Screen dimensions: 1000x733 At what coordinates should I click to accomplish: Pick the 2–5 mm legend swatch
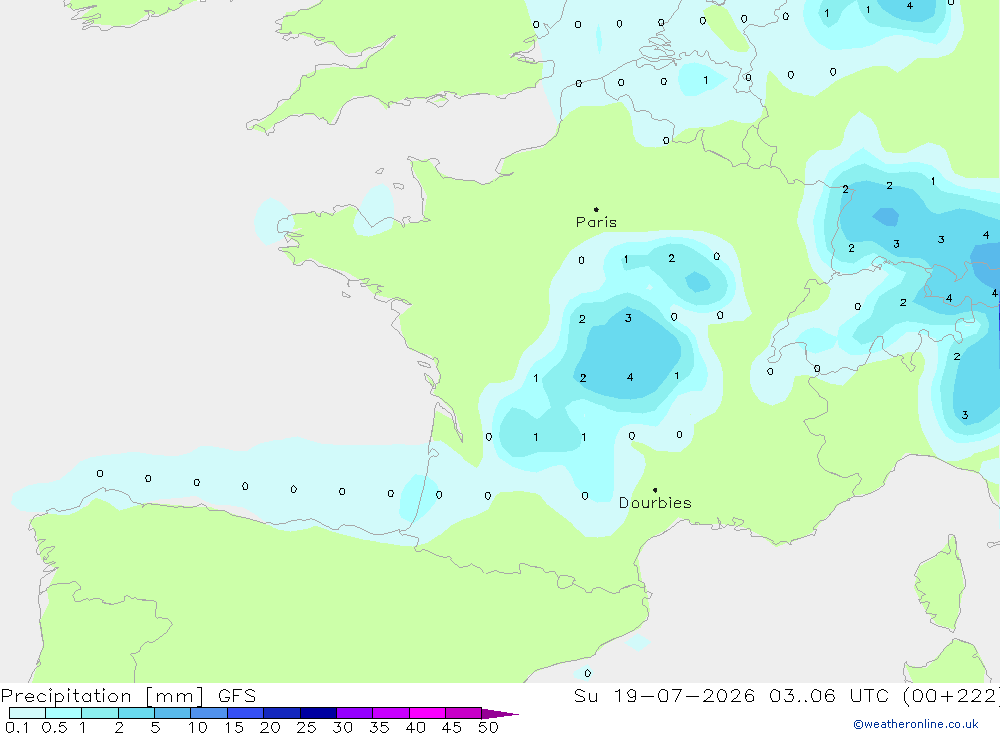coord(136,713)
